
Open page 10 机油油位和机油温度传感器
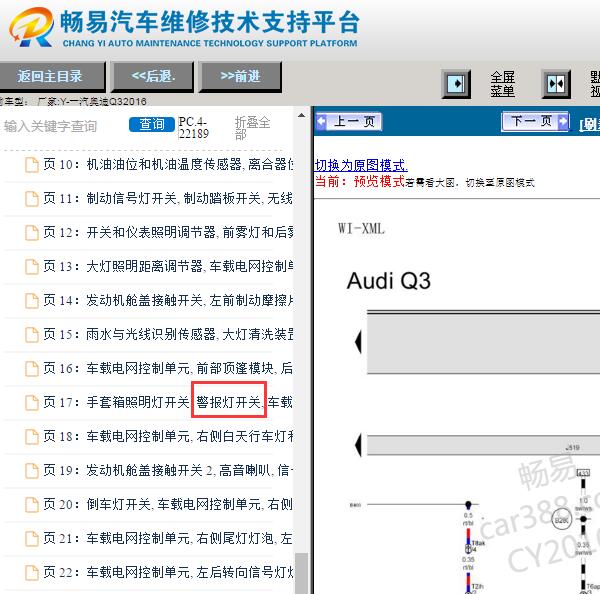point(168,165)
